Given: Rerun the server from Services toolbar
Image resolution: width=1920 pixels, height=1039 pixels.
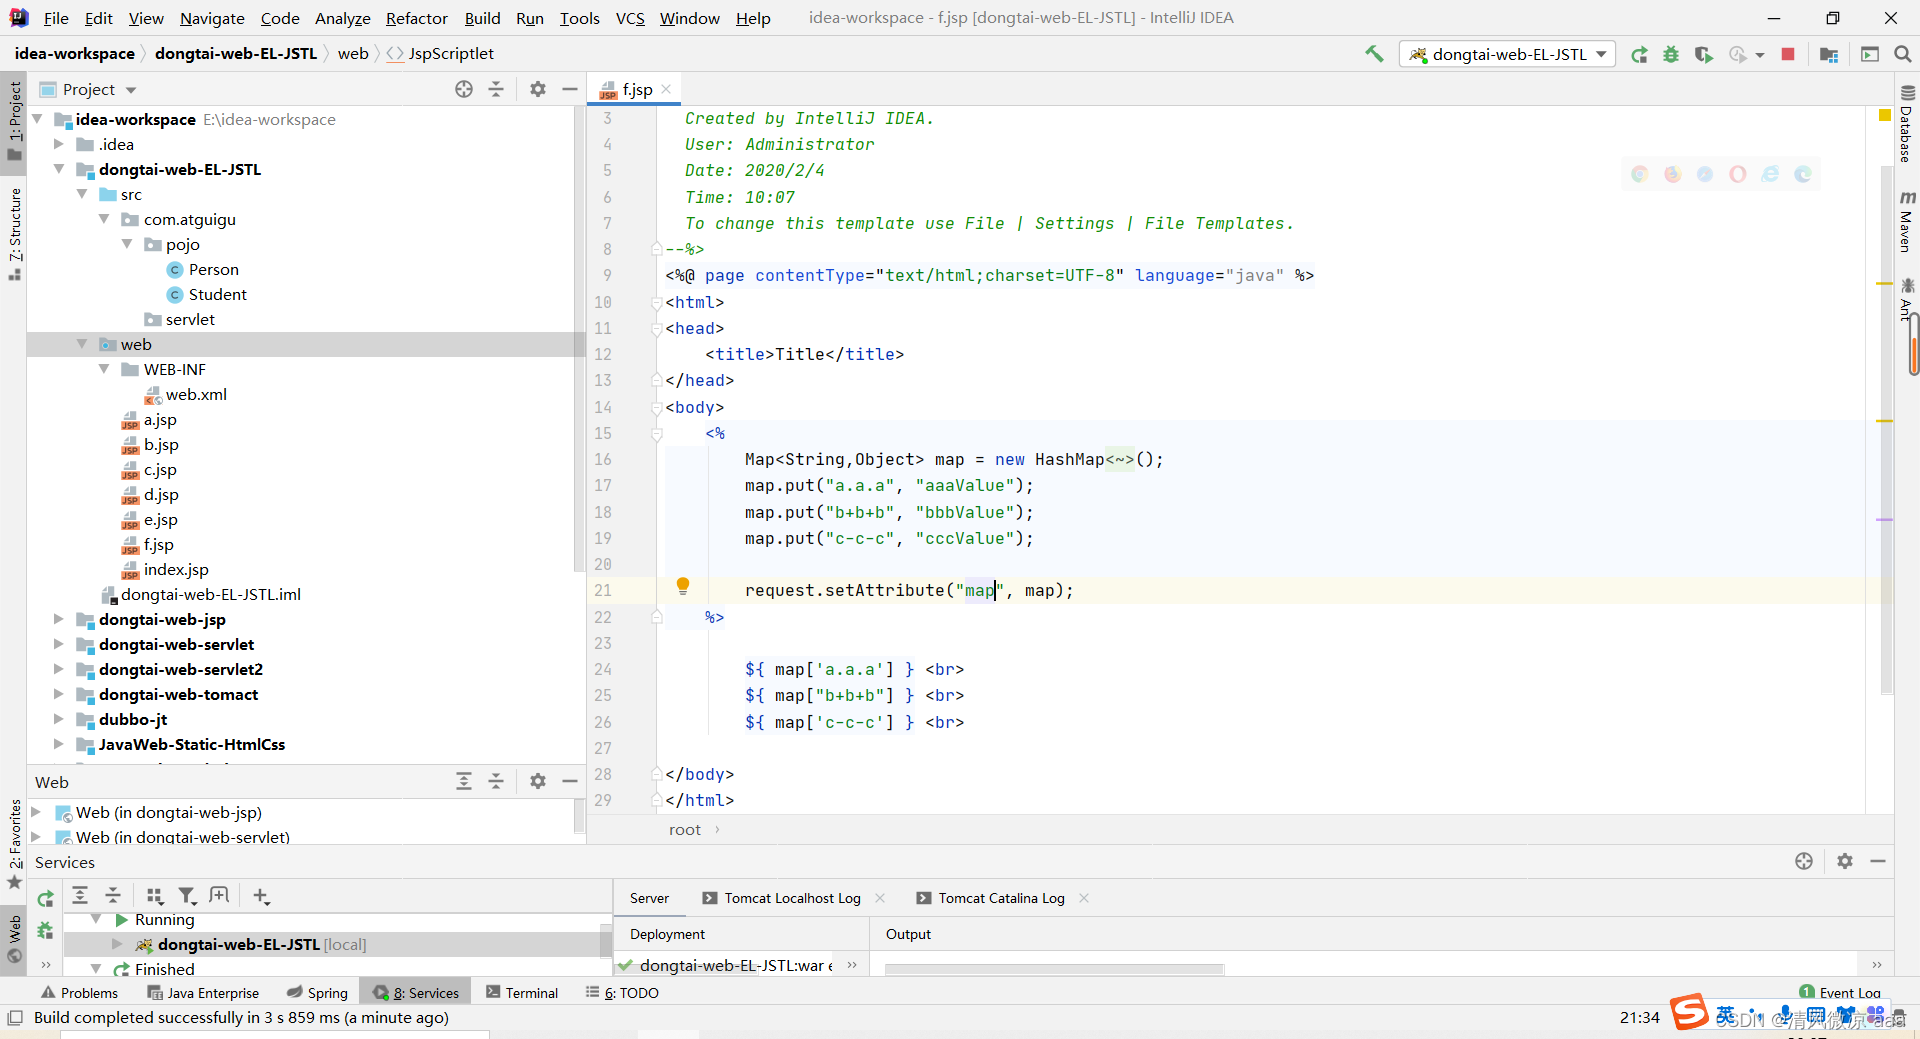Looking at the screenshot, I should pos(45,899).
